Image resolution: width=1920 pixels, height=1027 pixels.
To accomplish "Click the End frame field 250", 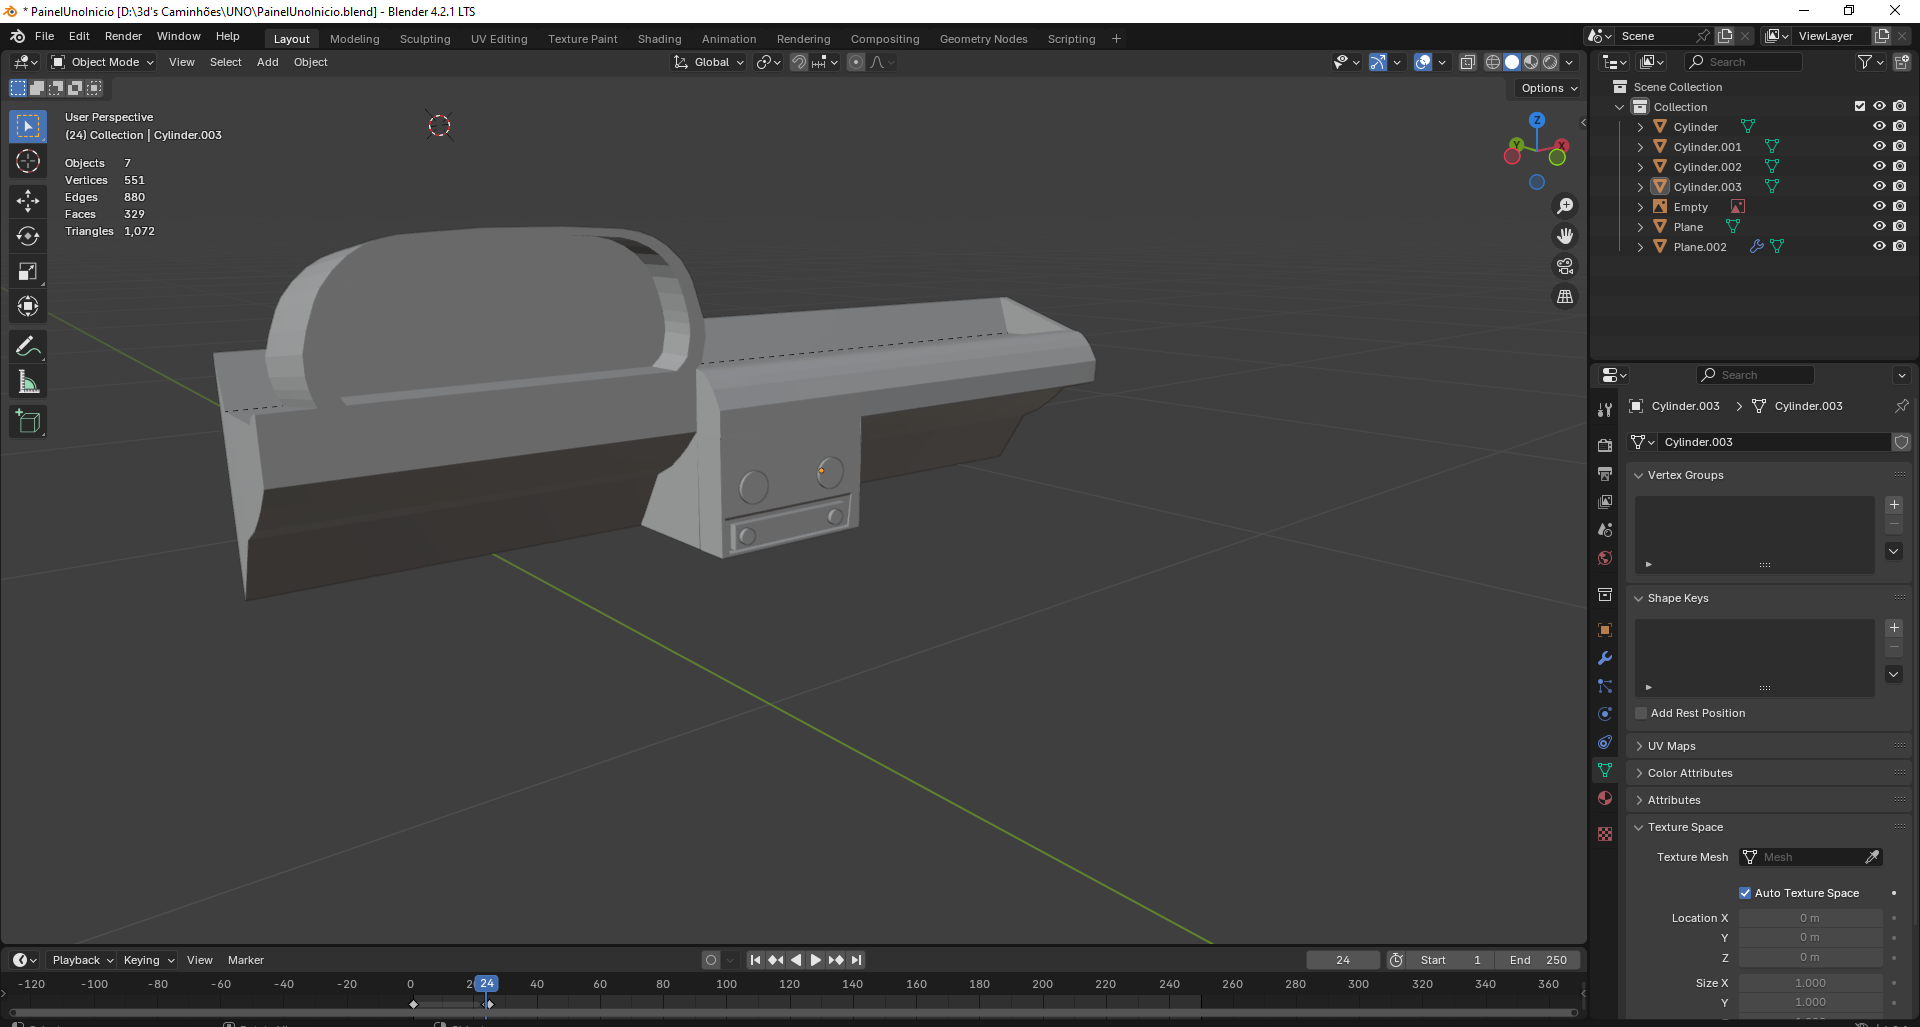I will [1538, 960].
